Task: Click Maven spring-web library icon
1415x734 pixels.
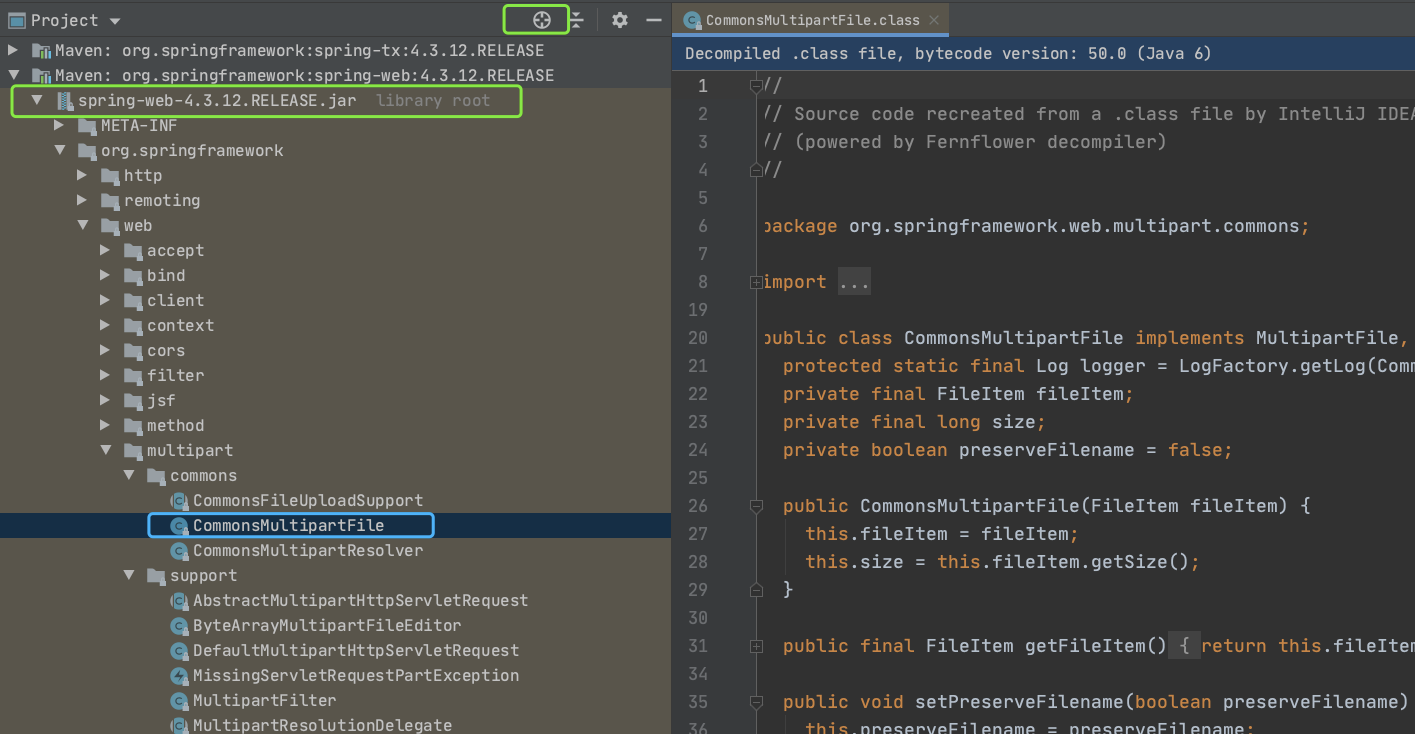Action: (41, 75)
